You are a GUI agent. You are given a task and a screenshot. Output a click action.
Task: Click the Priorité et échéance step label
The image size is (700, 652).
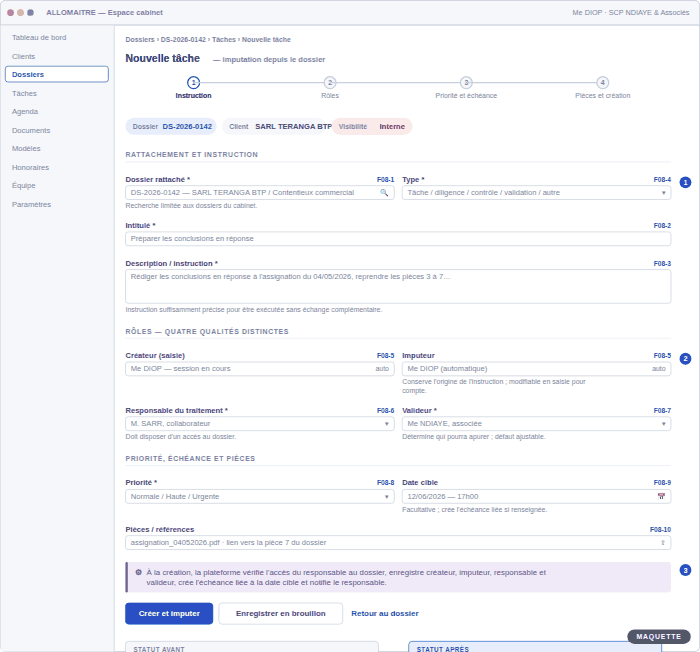coord(466,96)
